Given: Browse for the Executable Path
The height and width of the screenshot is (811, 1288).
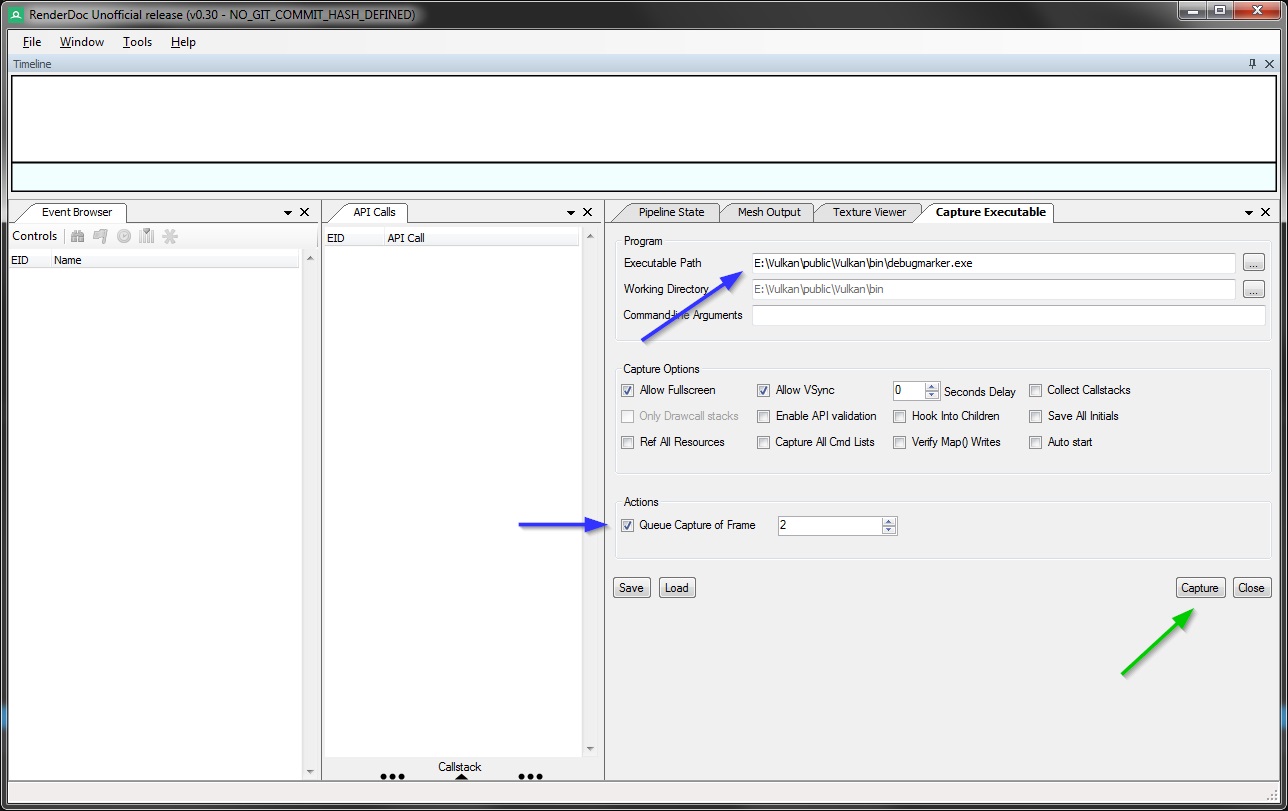Looking at the screenshot, I should [x=1254, y=263].
